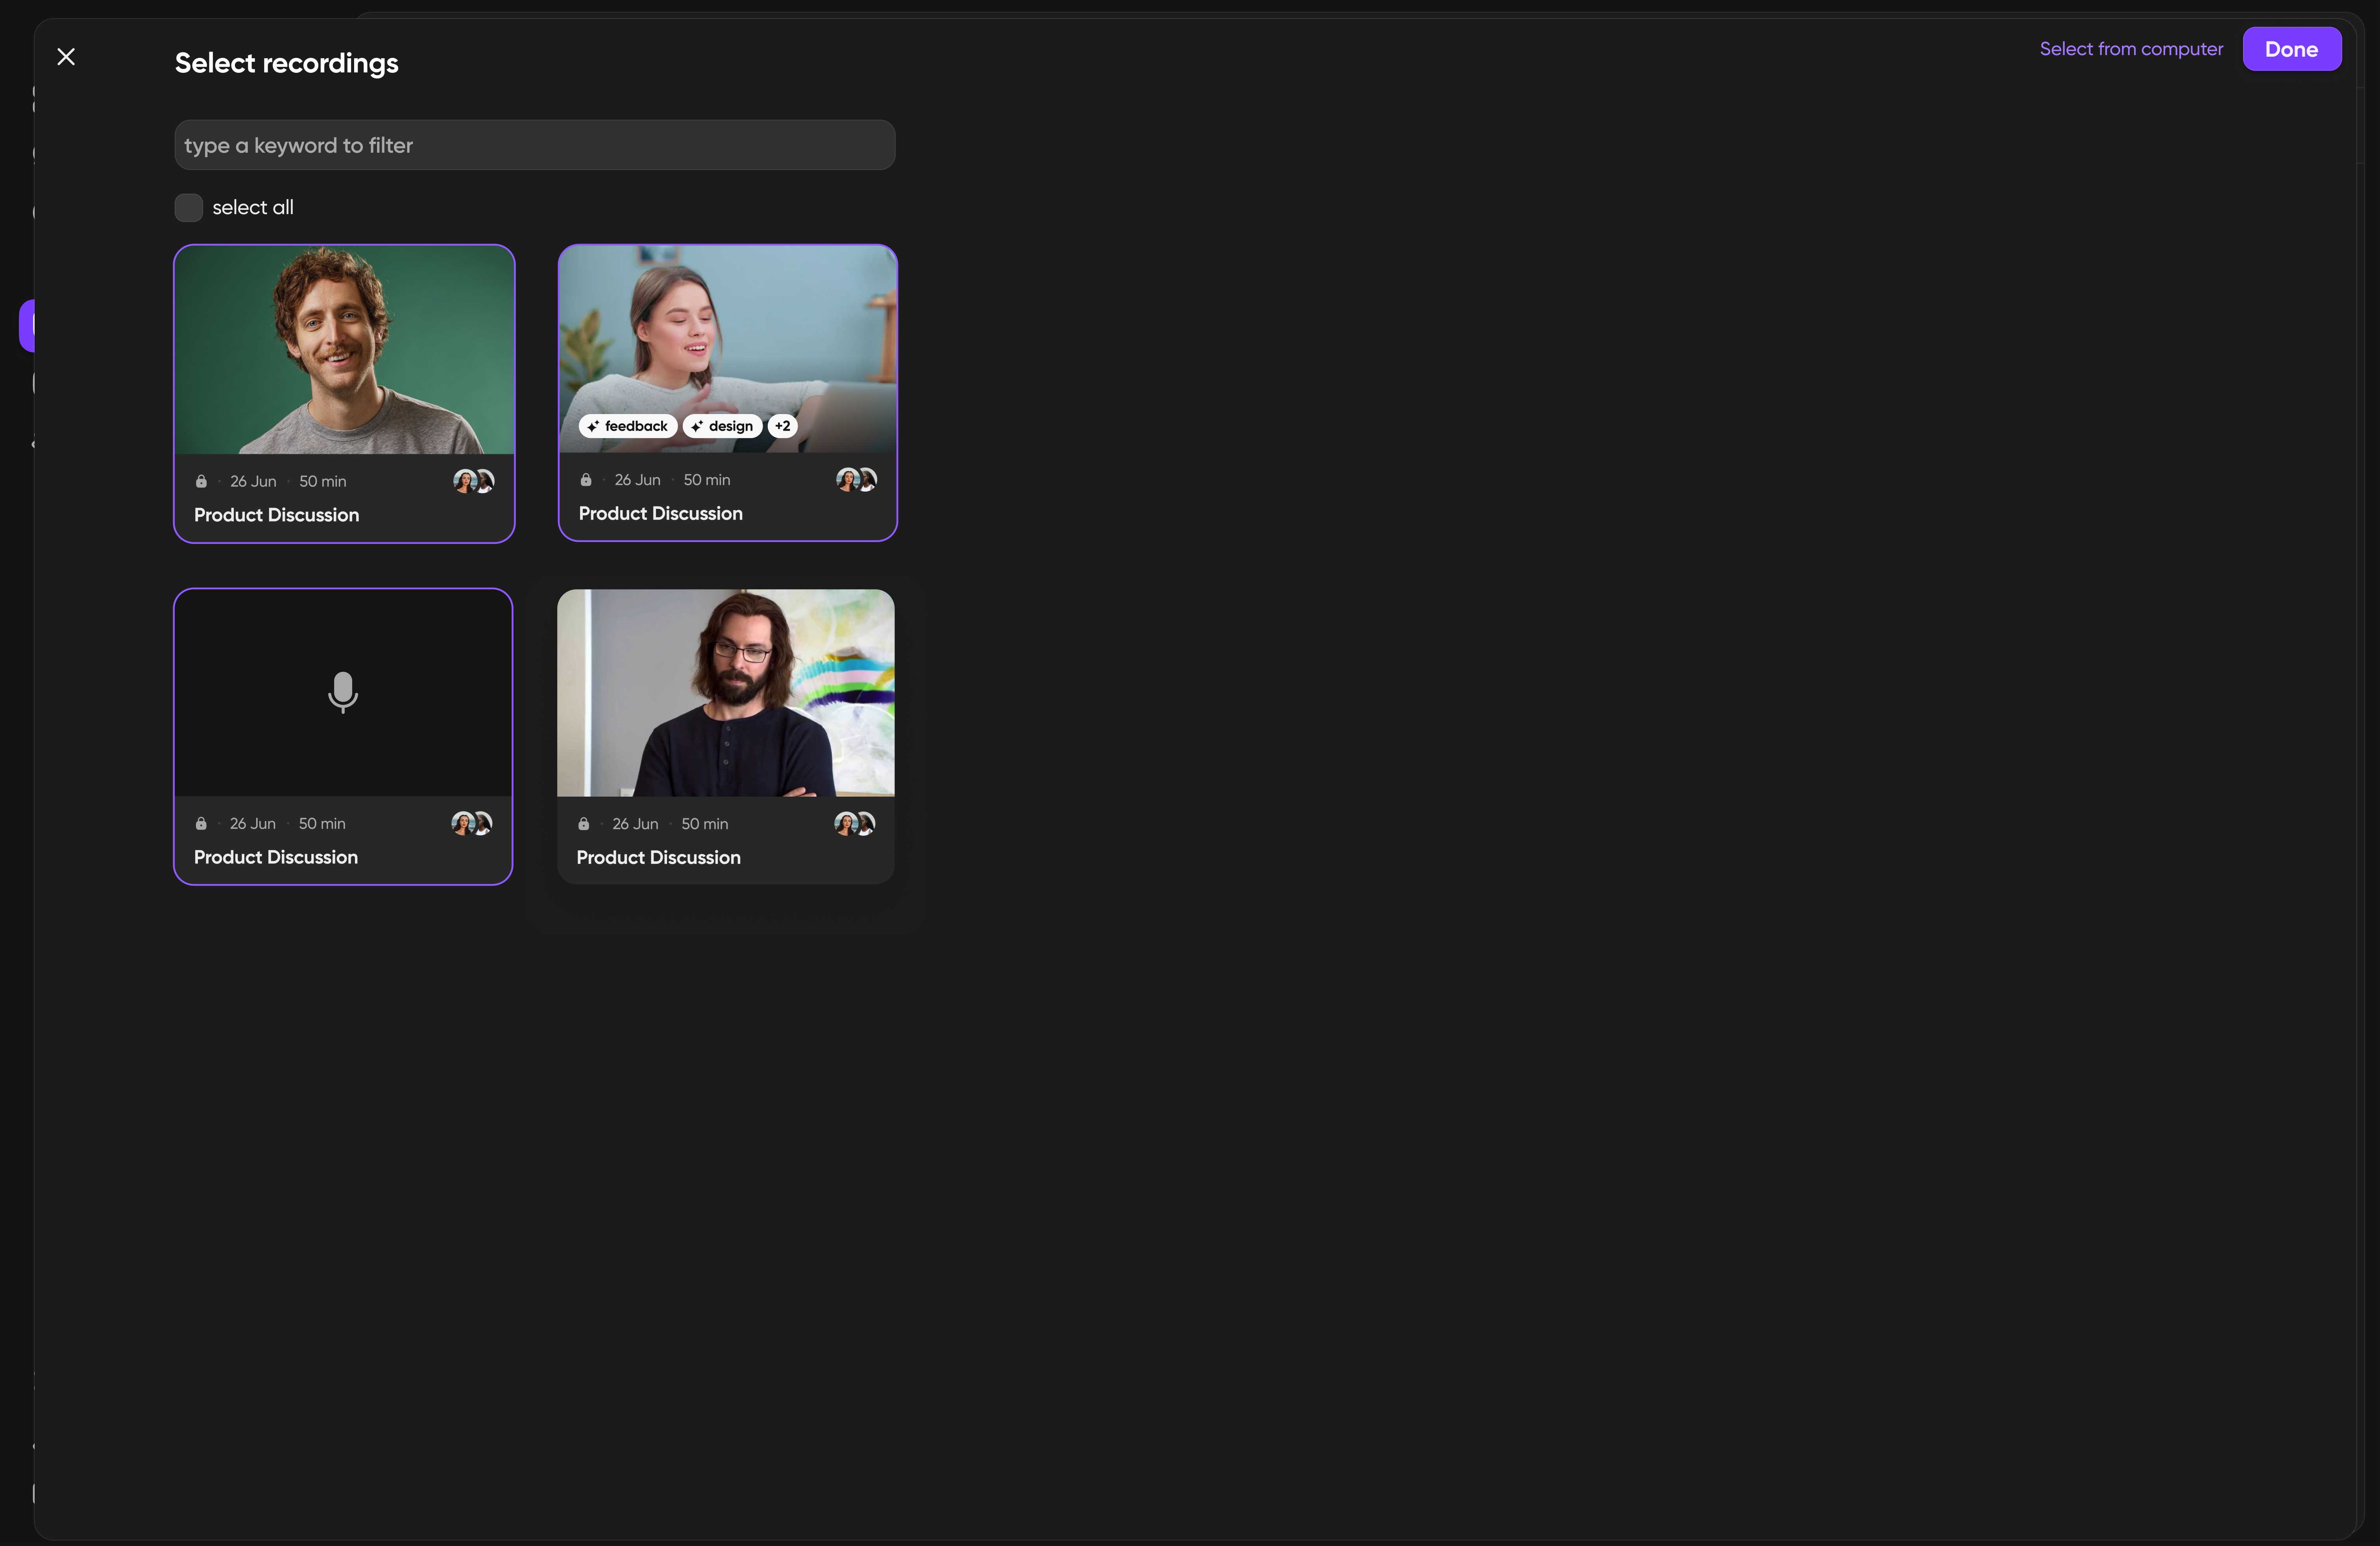Click lock icon on woman's recording card
2380x1546 pixels.
586,480
